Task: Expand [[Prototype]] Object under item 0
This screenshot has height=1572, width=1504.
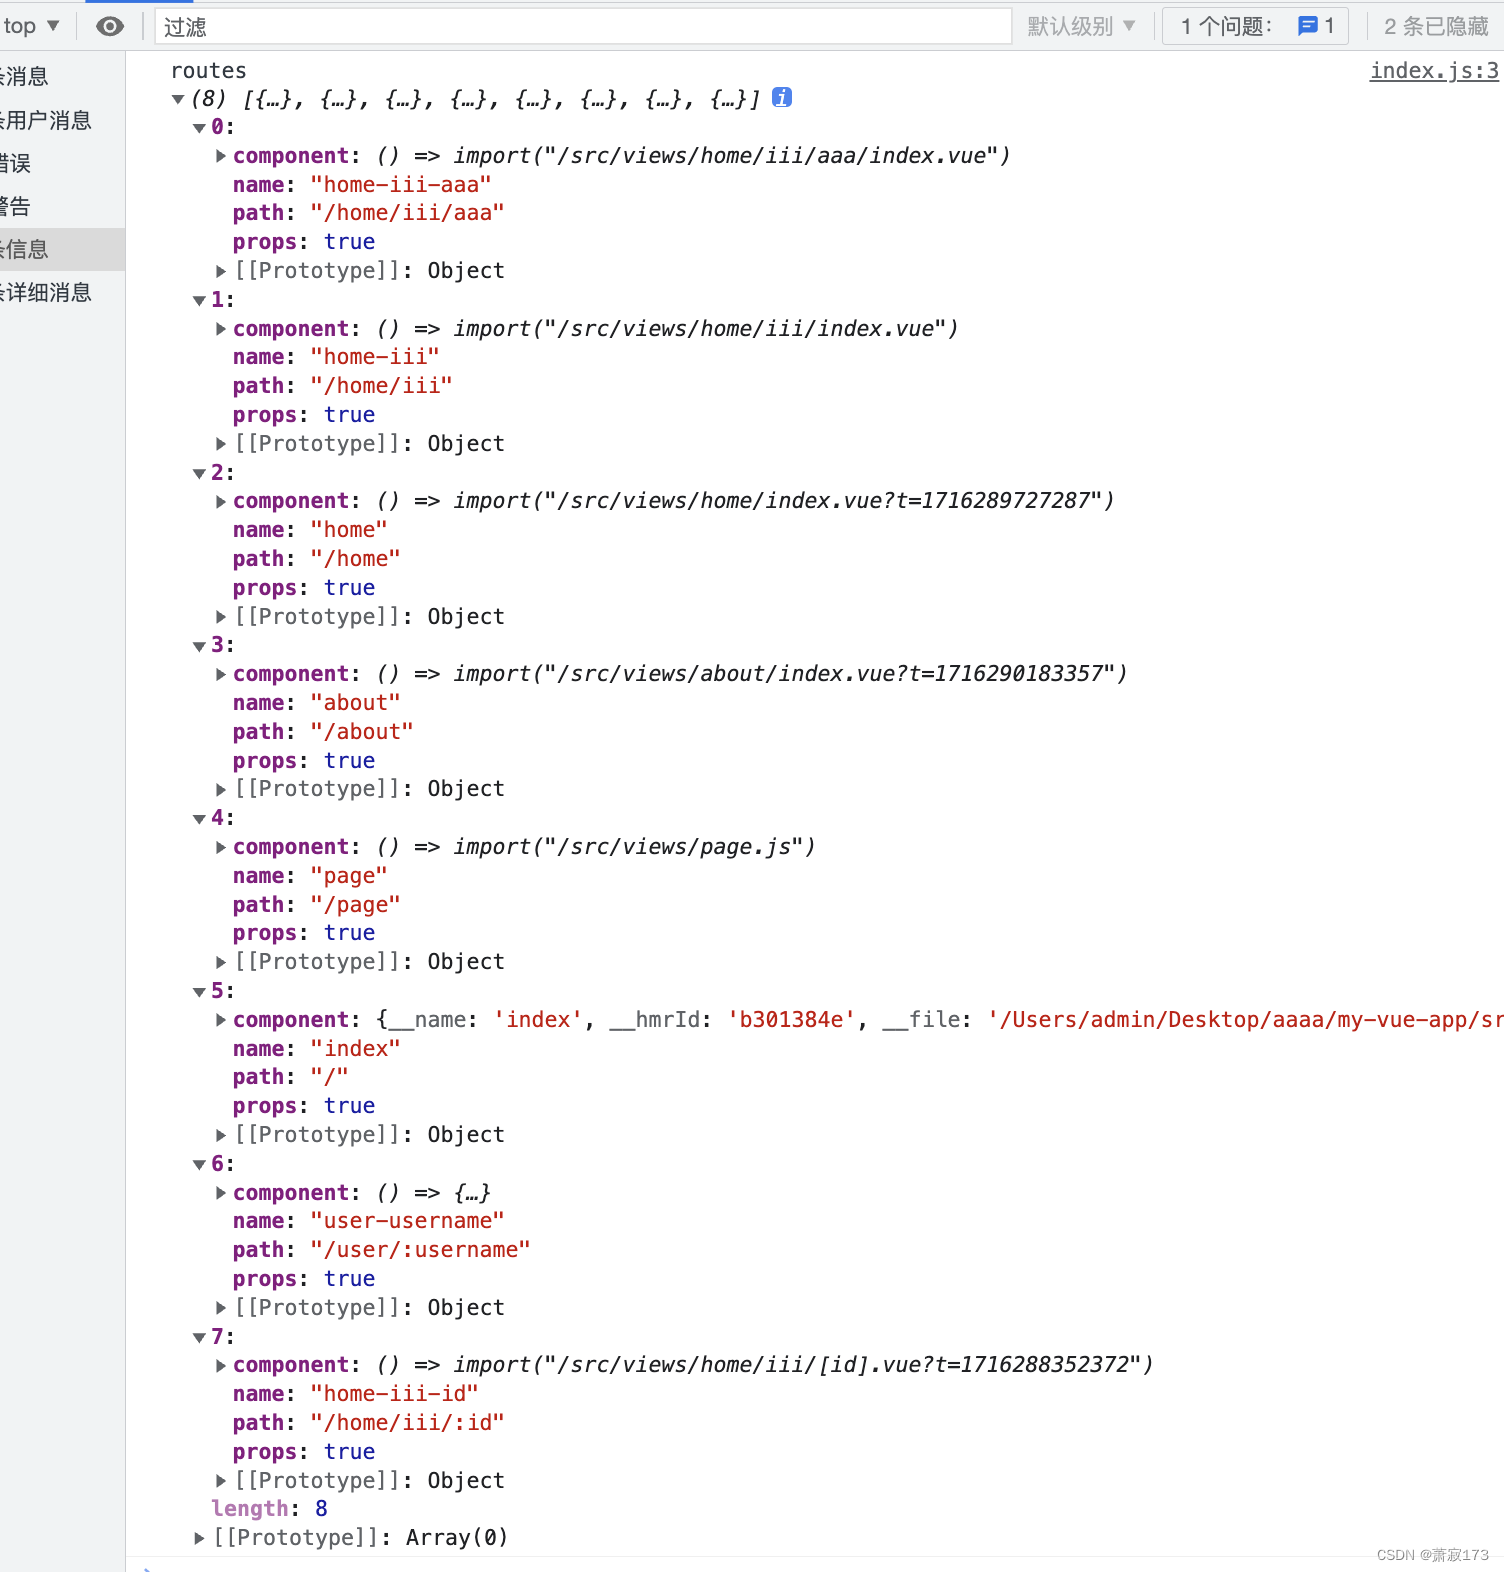Action: click(221, 271)
